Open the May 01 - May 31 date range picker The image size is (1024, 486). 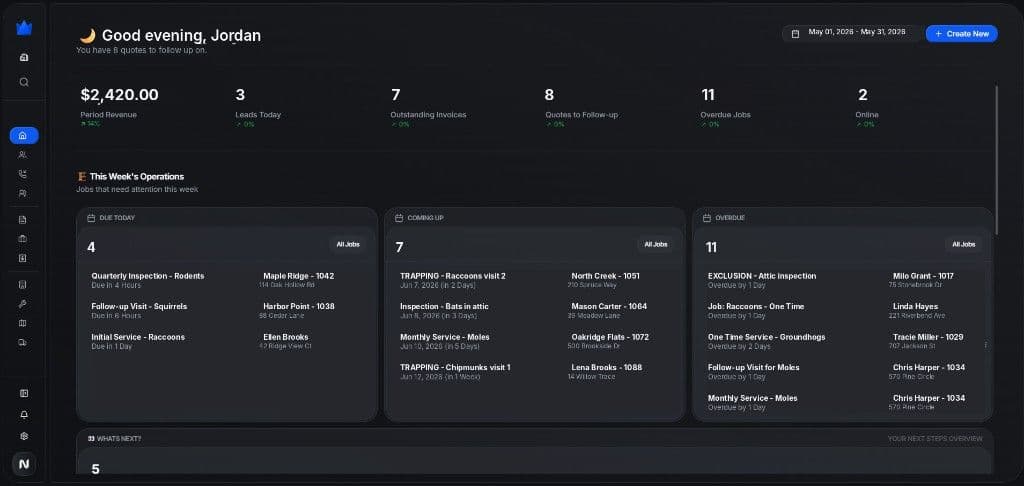pyautogui.click(x=852, y=33)
